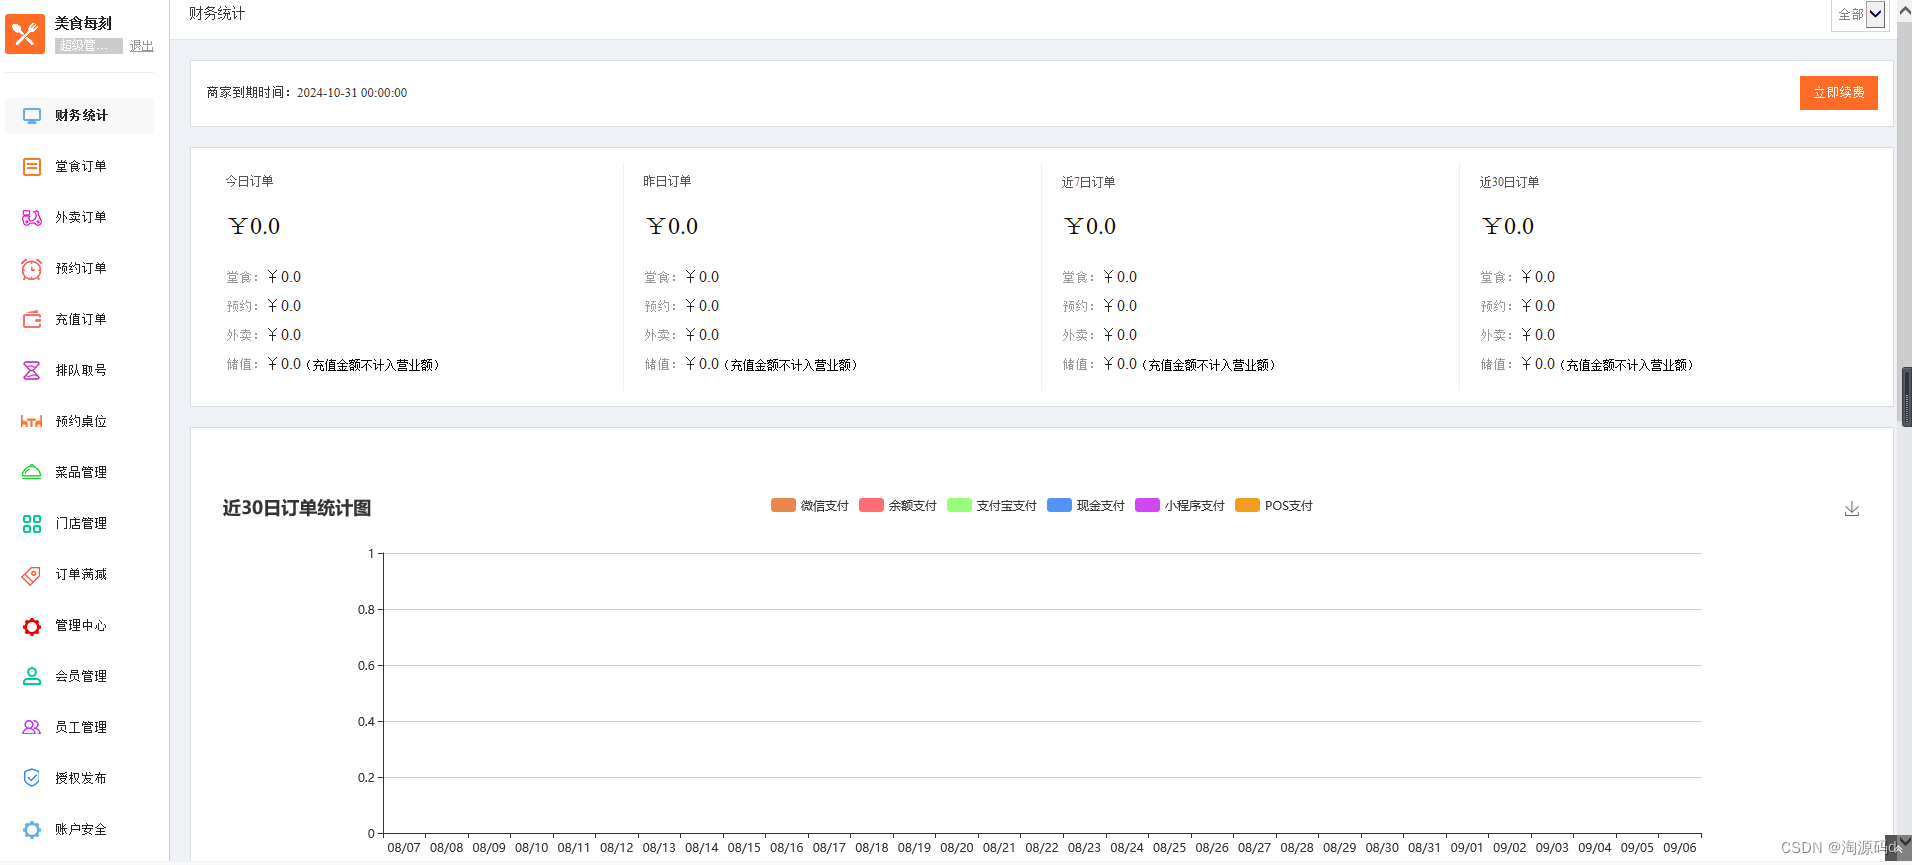Image resolution: width=1912 pixels, height=865 pixels.
Task: Click the 昨日订单 card title
Action: [667, 182]
